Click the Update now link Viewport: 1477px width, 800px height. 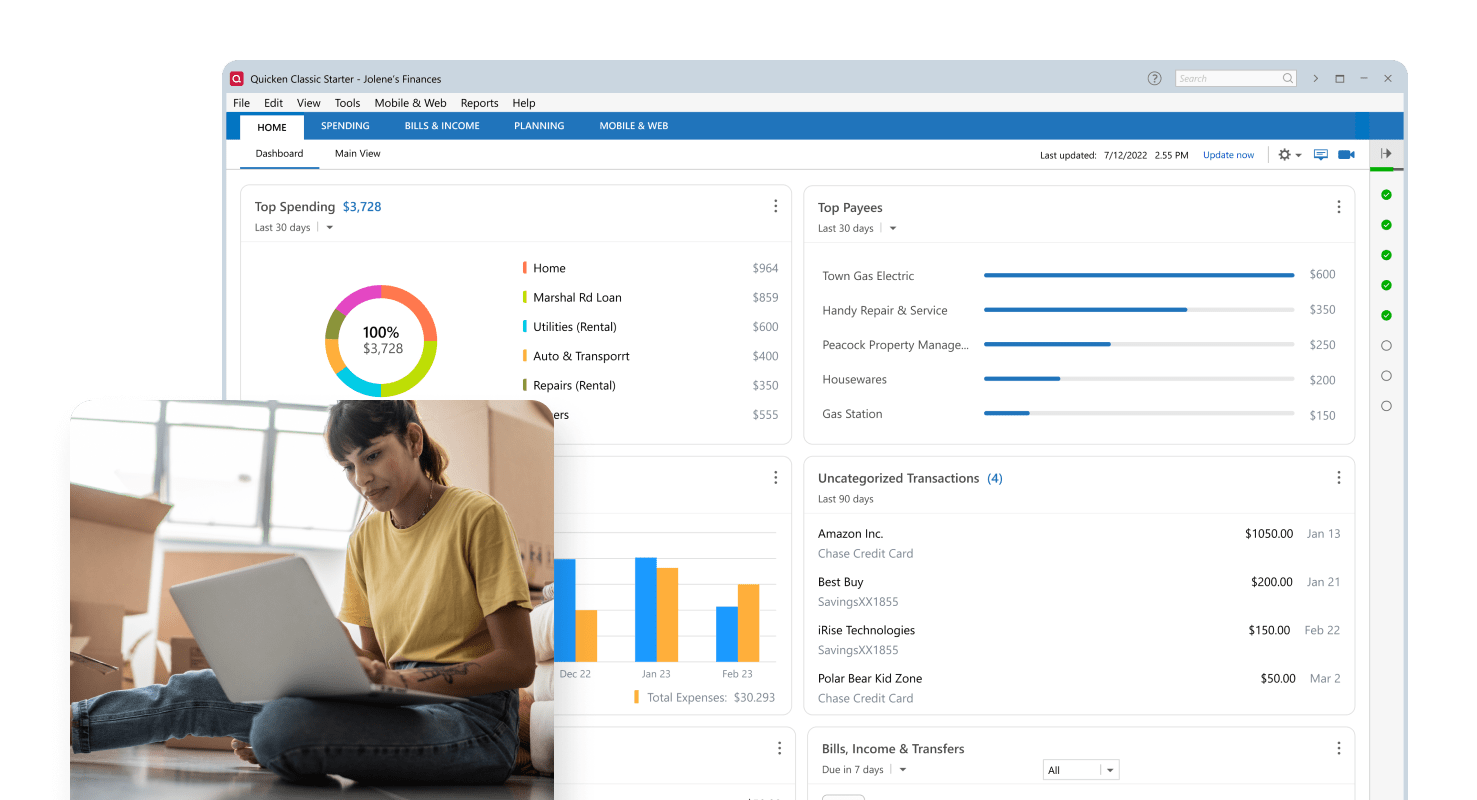point(1228,154)
